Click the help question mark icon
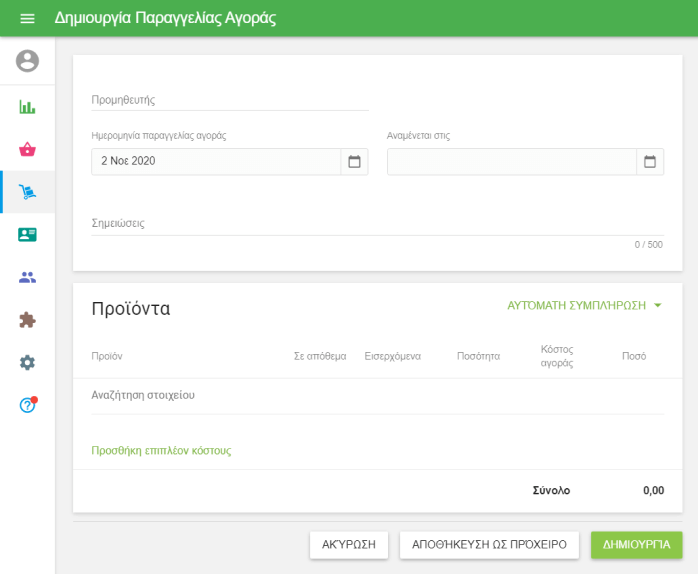The height and width of the screenshot is (574, 698). click(x=27, y=405)
